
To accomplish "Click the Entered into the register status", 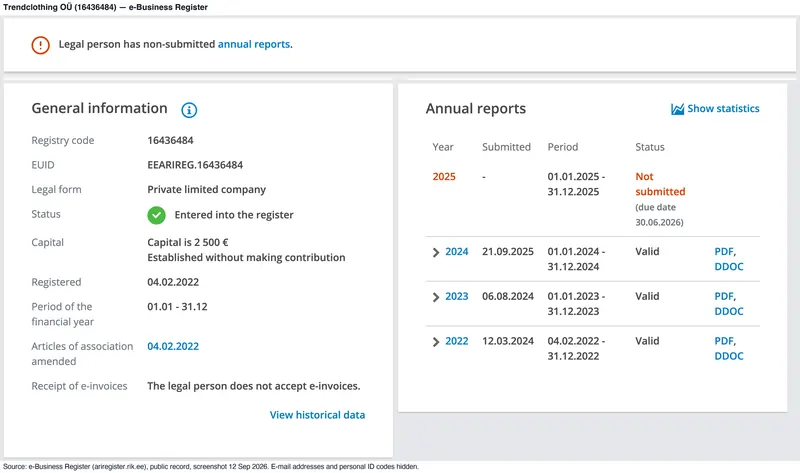I will point(234,215).
